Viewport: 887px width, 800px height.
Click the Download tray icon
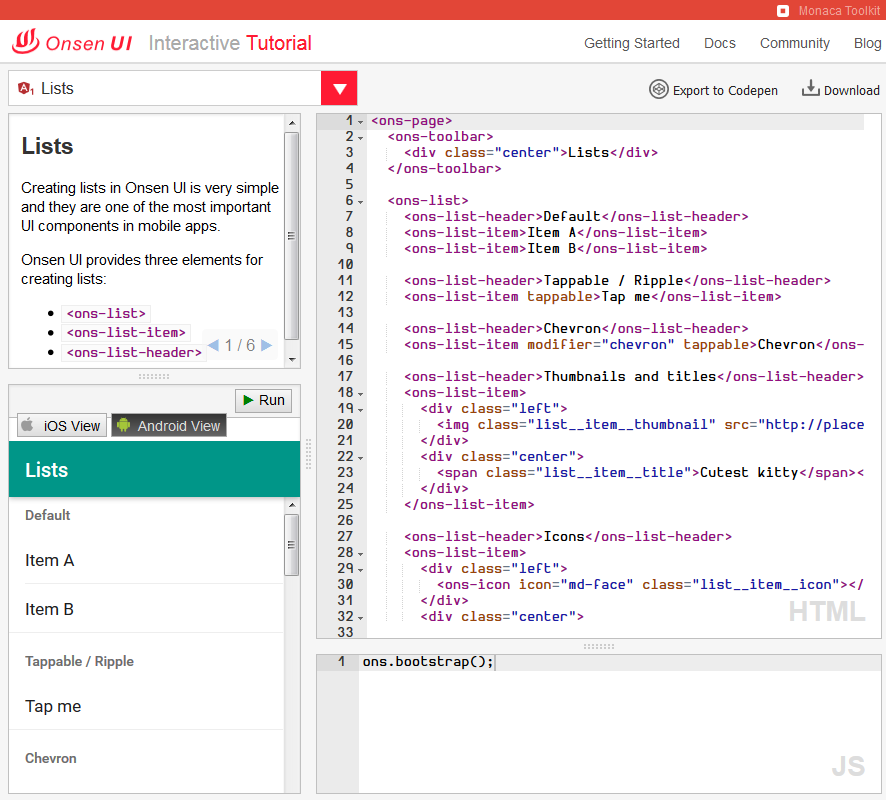(x=810, y=89)
